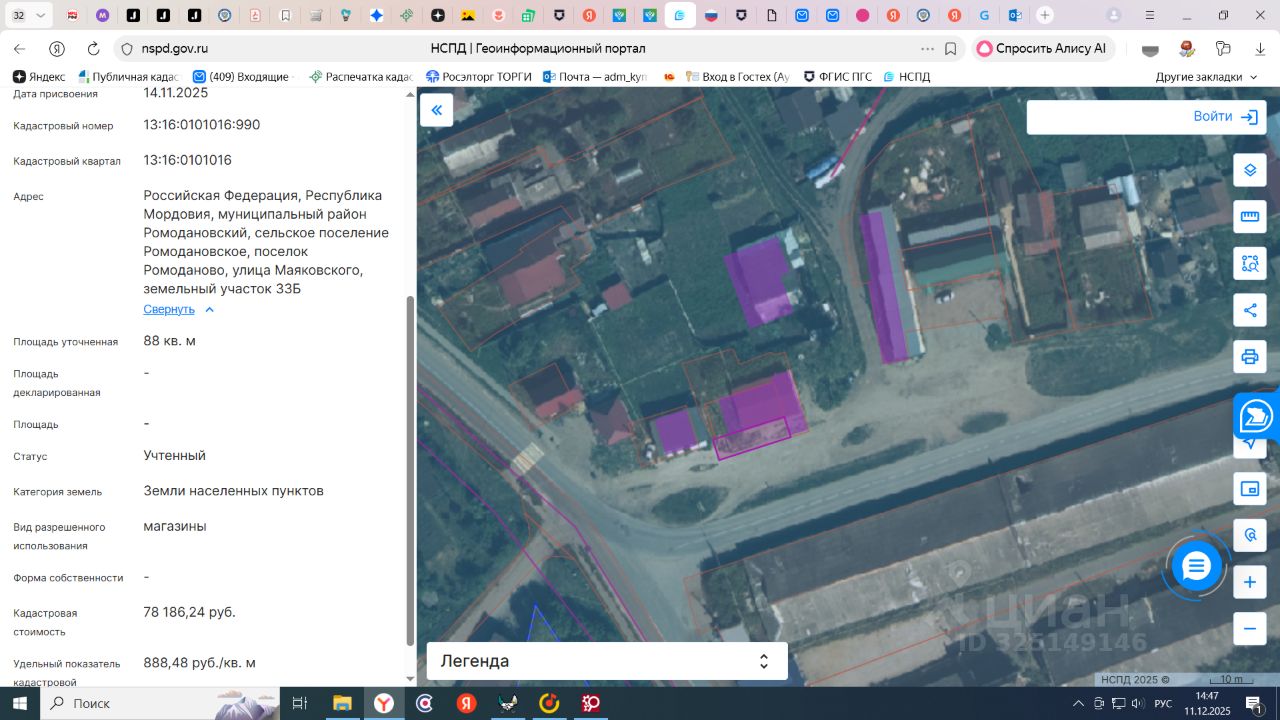The image size is (1280, 720).
Task: Click the locate search target icon
Action: (1250, 536)
